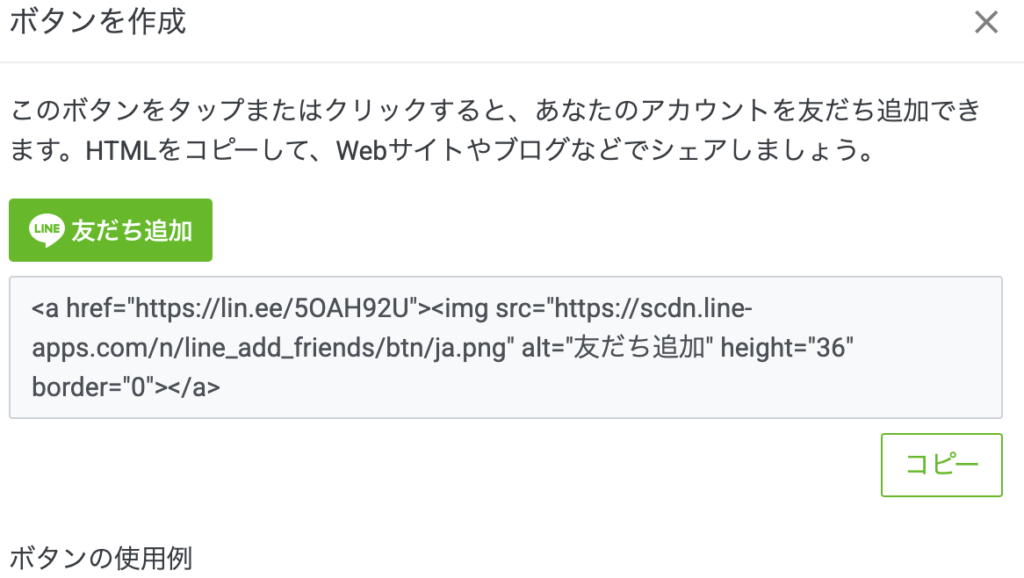Click the word HTML in the description
Screen dimensions: 1024x578
click(116, 153)
